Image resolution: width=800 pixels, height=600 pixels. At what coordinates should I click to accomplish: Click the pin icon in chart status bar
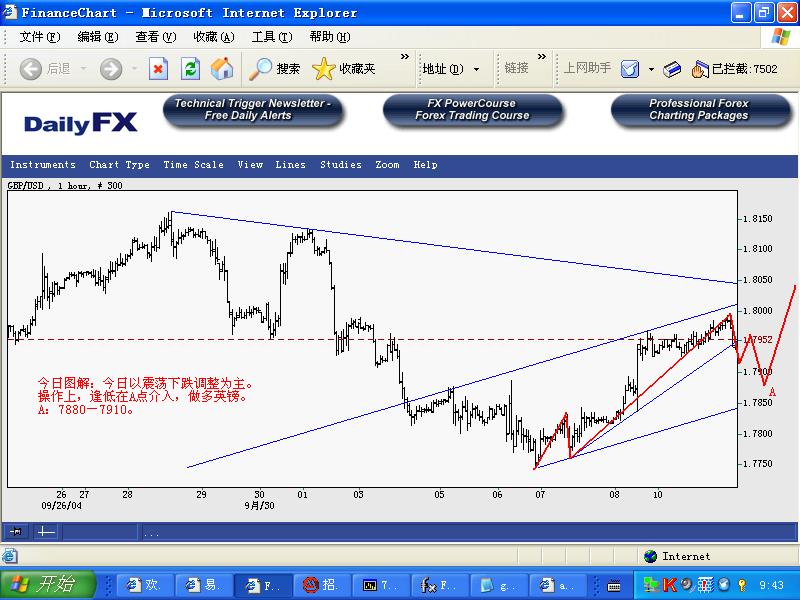16,532
